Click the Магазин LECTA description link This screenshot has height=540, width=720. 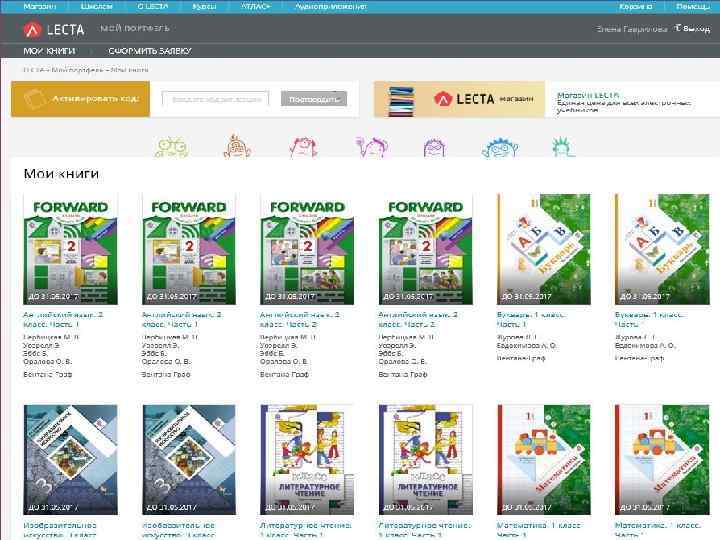click(x=588, y=95)
